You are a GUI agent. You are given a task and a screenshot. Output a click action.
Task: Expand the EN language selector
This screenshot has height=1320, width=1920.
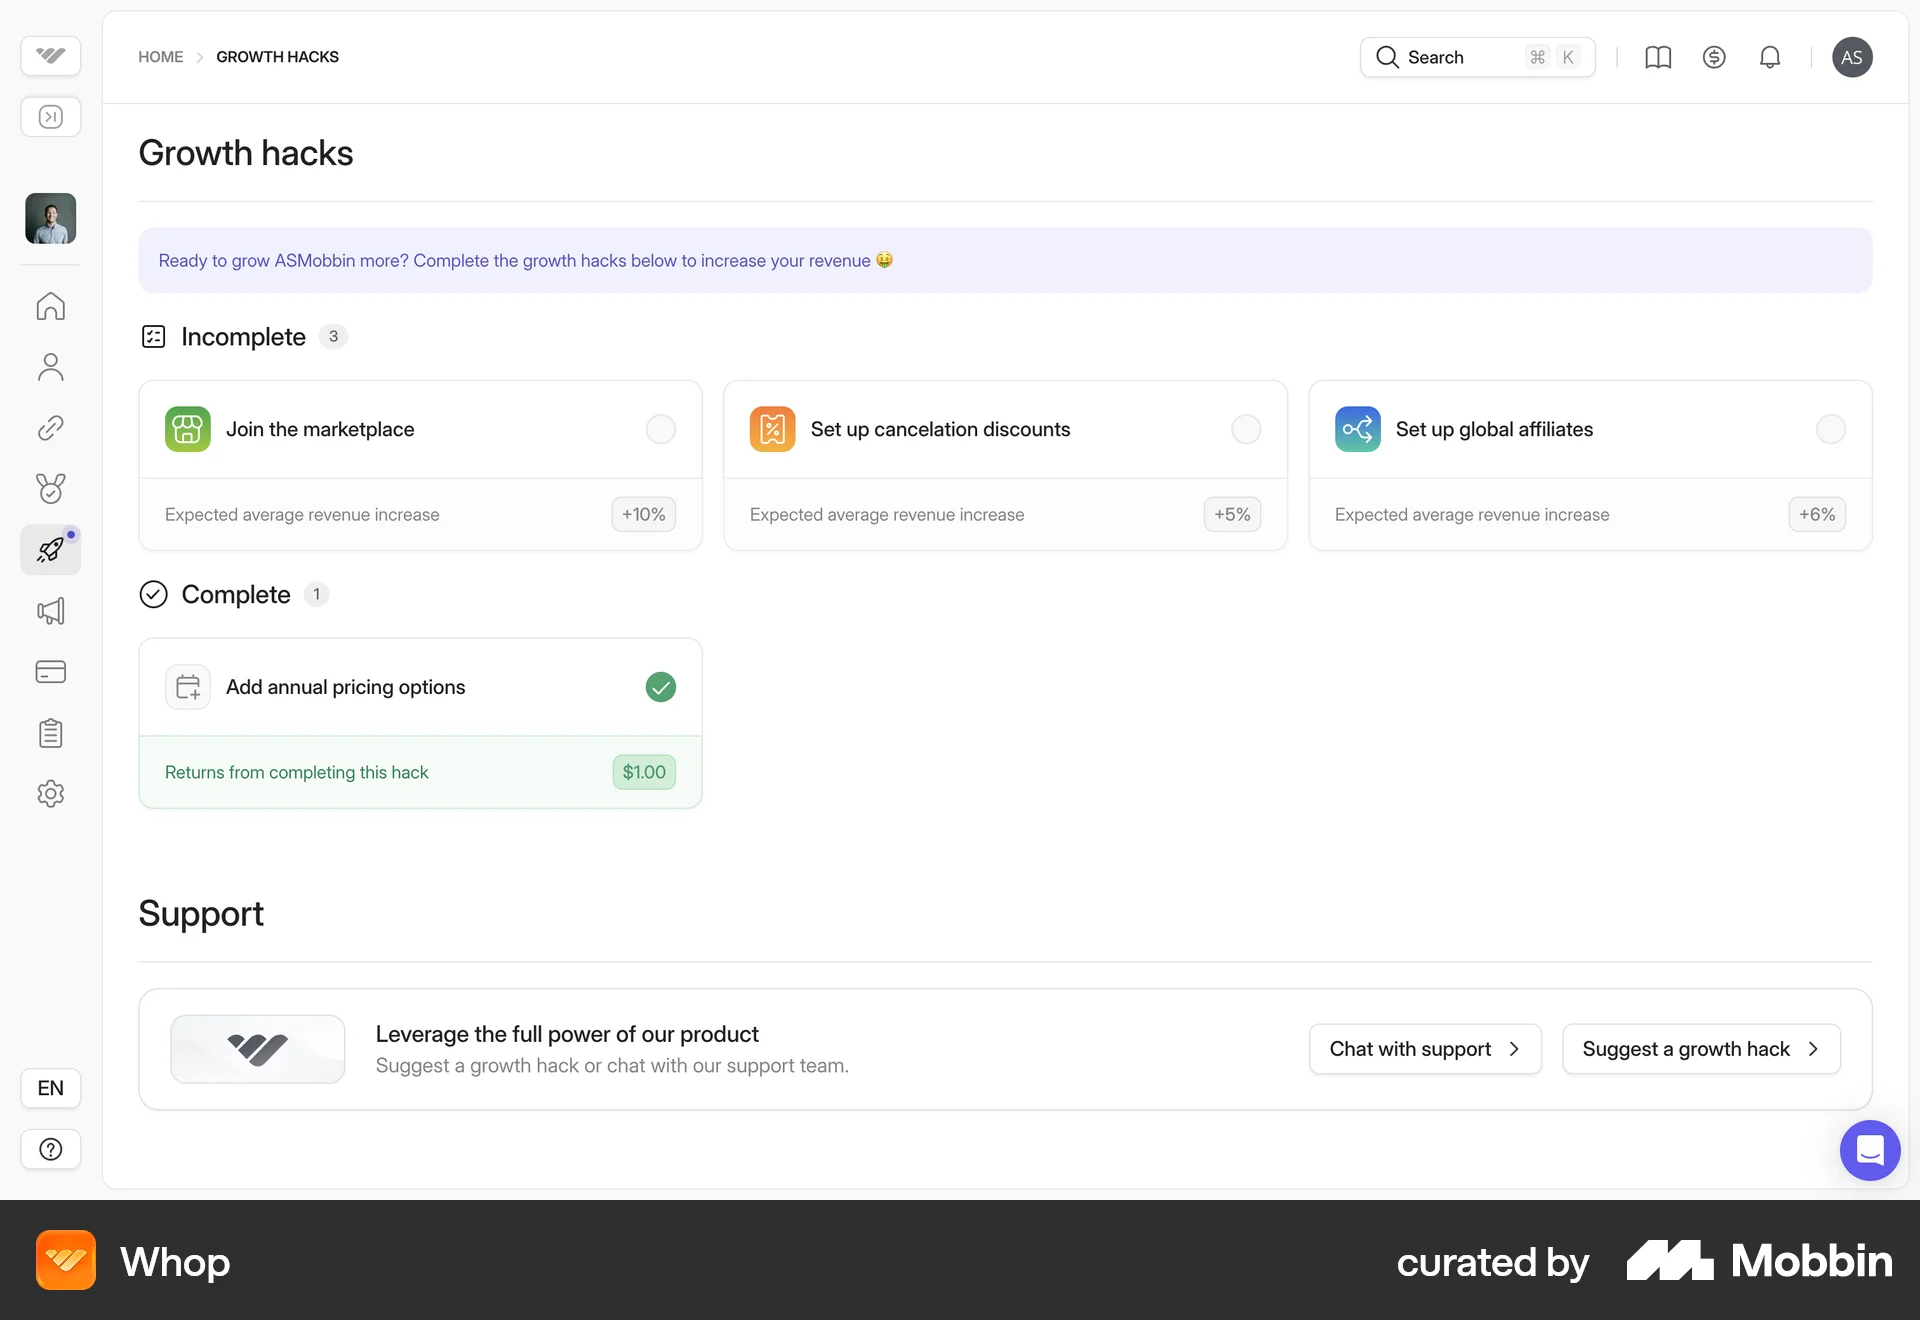pyautogui.click(x=50, y=1087)
